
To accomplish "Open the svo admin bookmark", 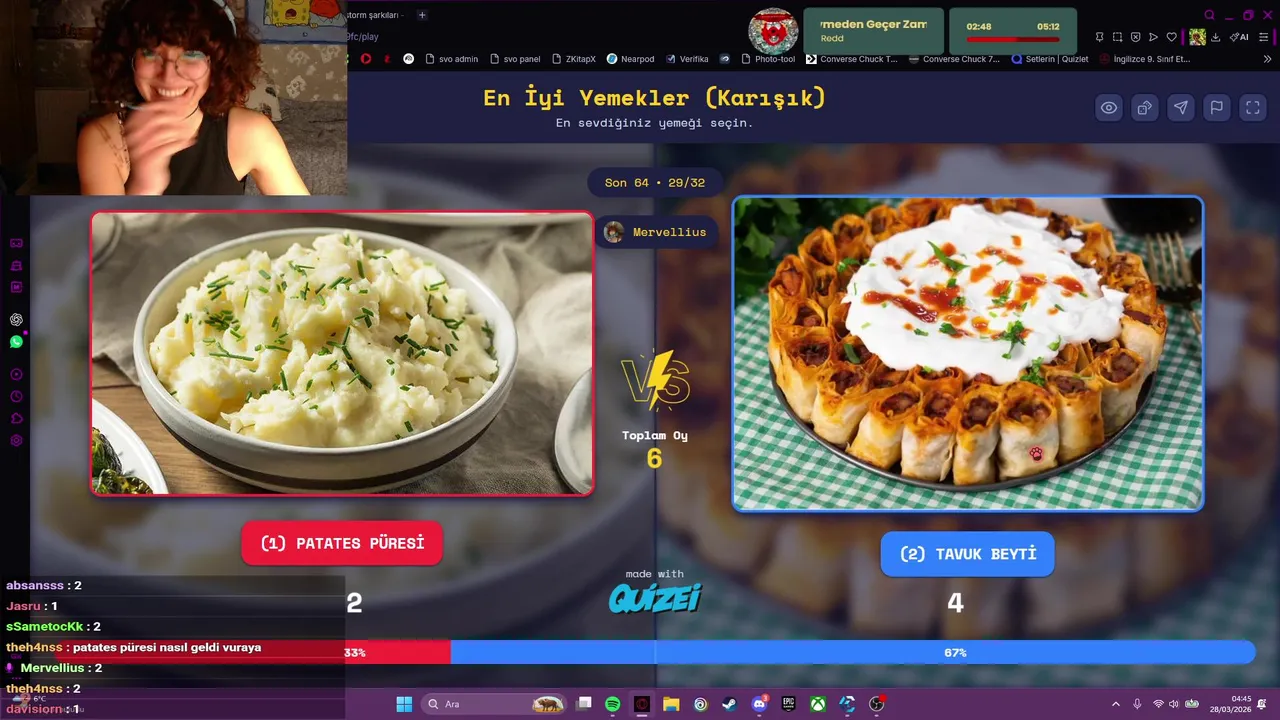I will point(452,59).
